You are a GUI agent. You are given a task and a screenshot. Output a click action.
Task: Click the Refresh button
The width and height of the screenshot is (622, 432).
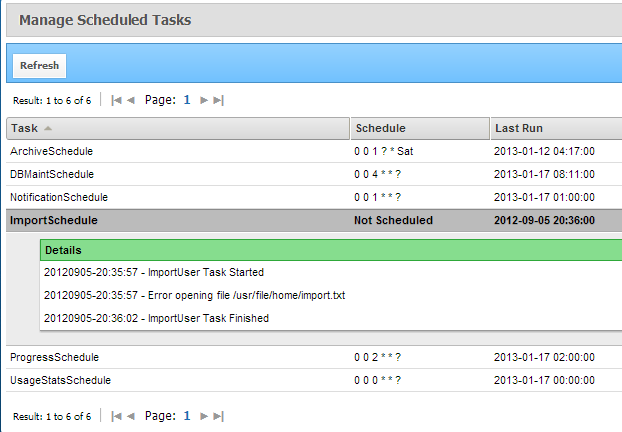point(40,66)
